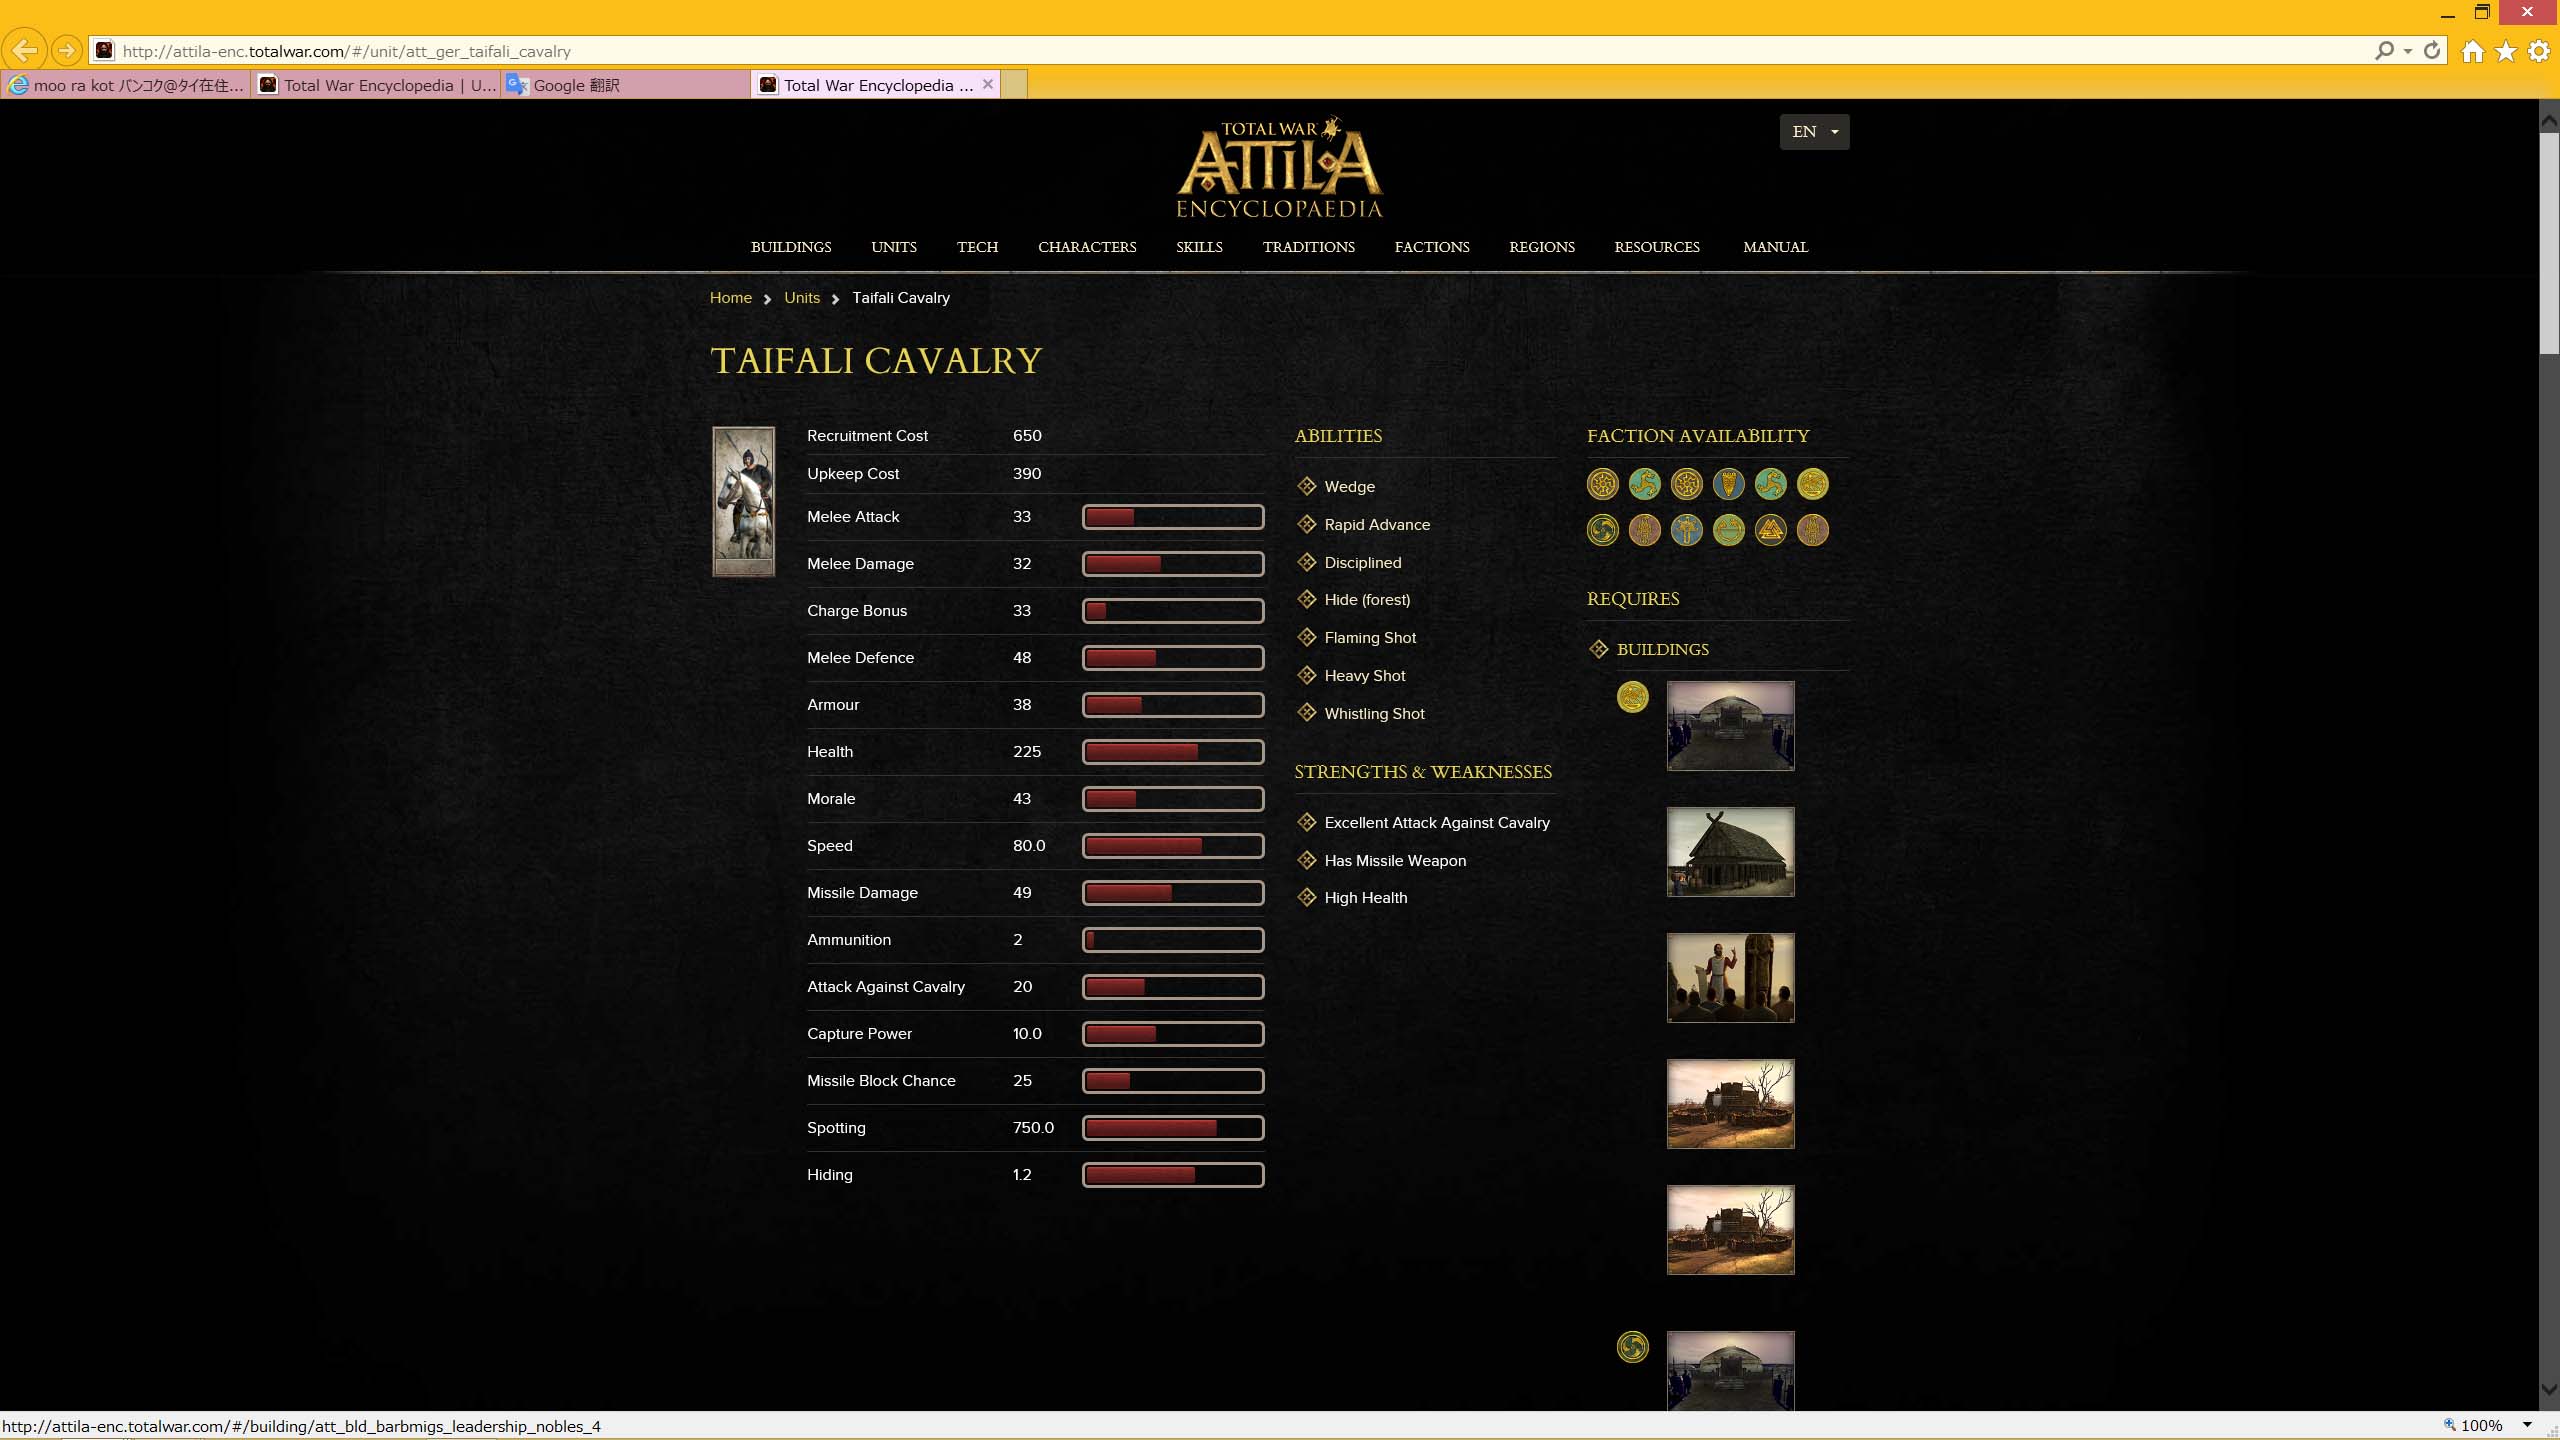Click the address bar search magnifier icon

pyautogui.click(x=2384, y=50)
